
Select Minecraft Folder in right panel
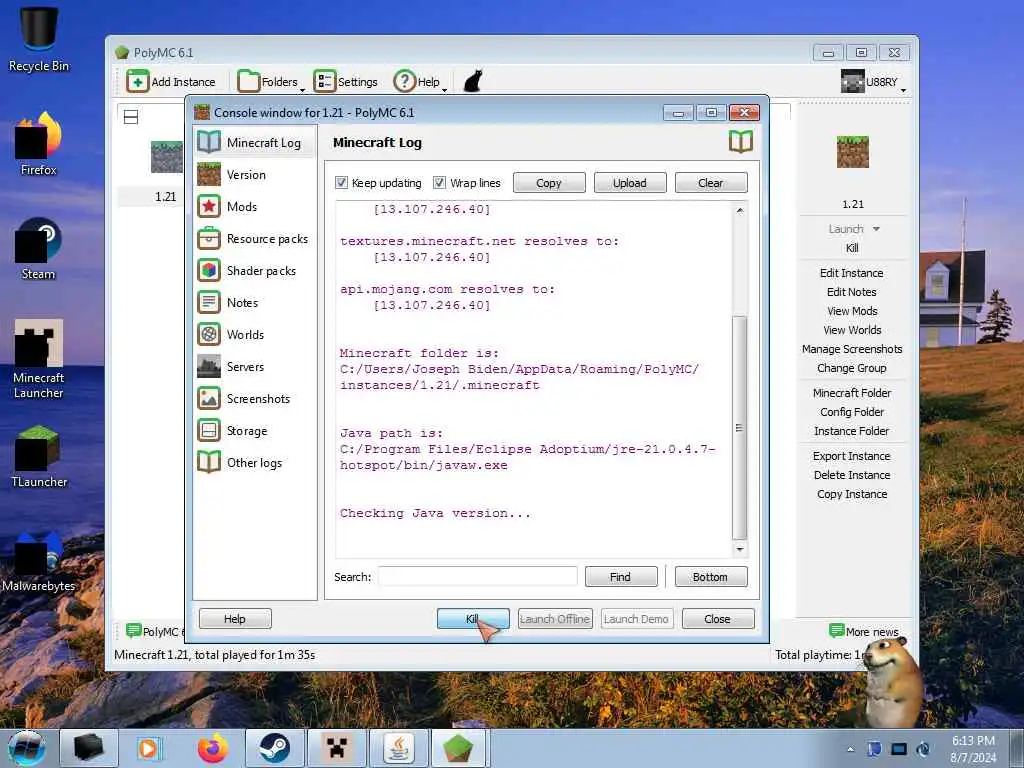pos(852,393)
